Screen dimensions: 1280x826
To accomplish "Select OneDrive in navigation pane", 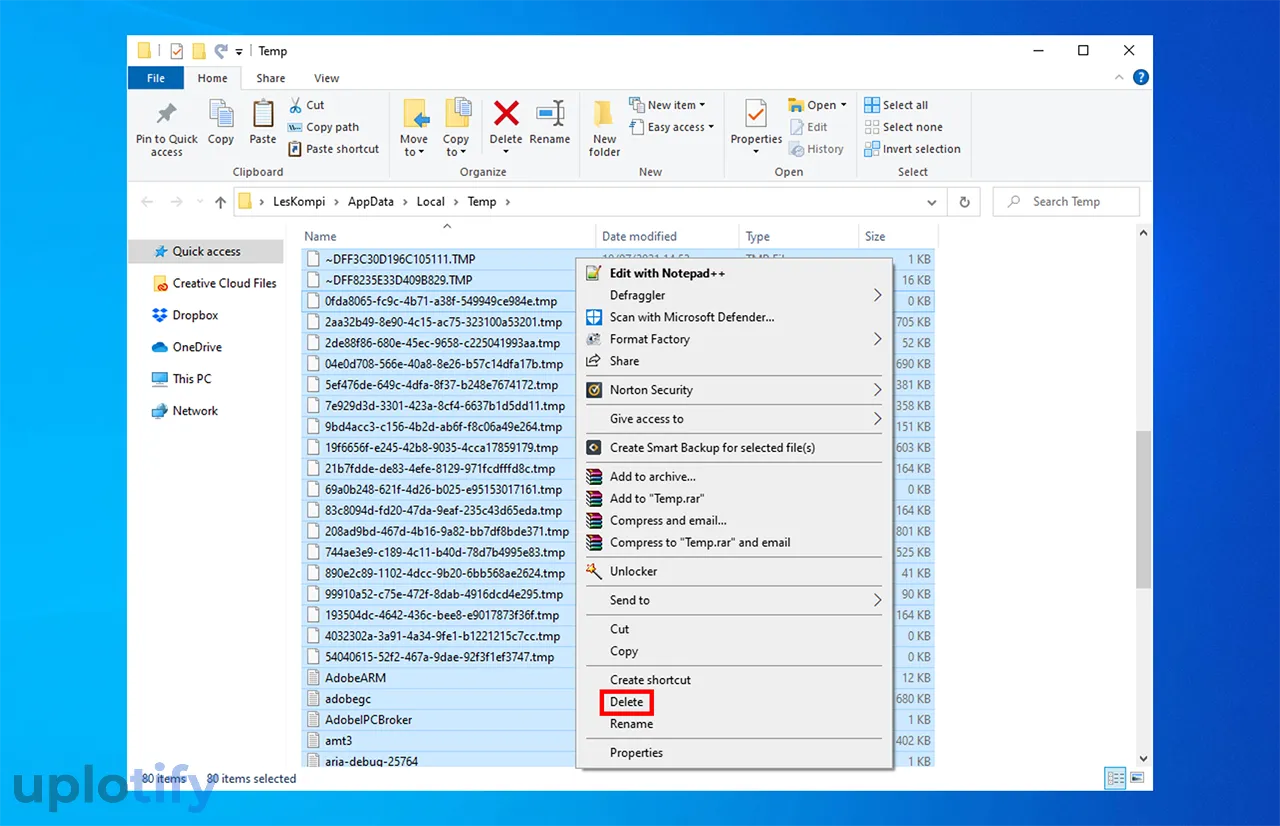I will point(187,347).
